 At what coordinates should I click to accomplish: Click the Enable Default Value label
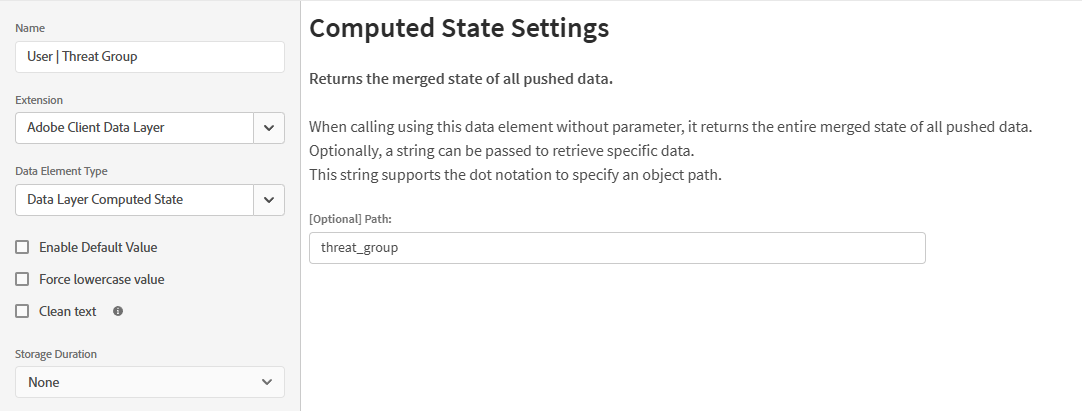click(98, 247)
